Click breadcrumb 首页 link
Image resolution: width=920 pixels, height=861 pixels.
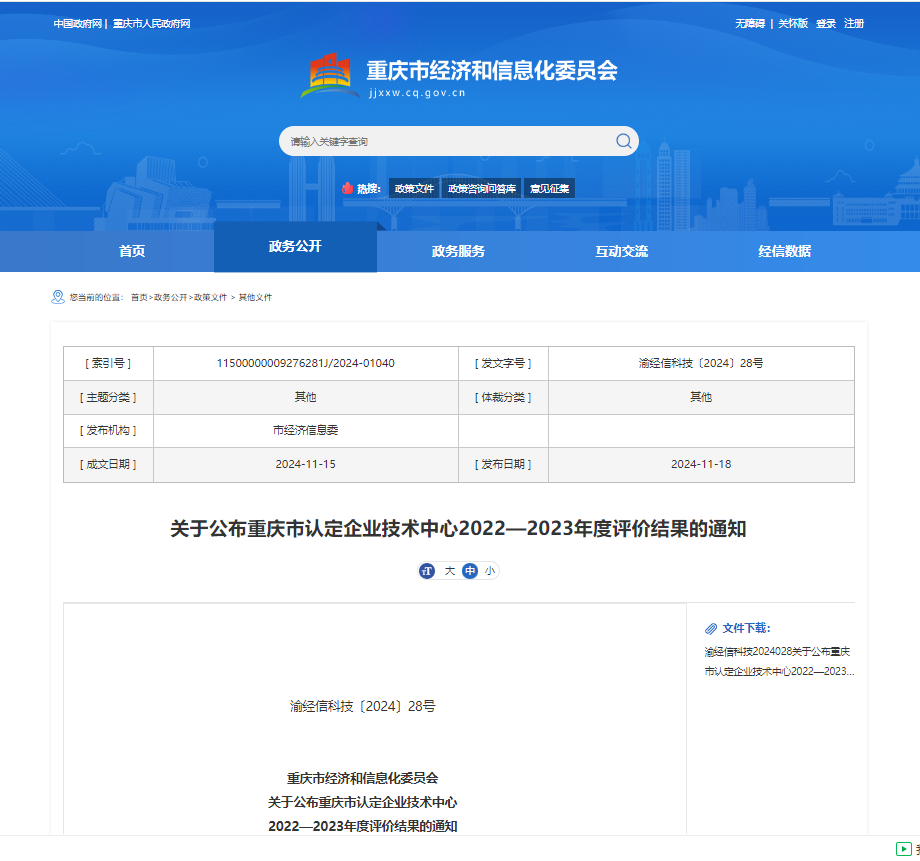click(139, 298)
